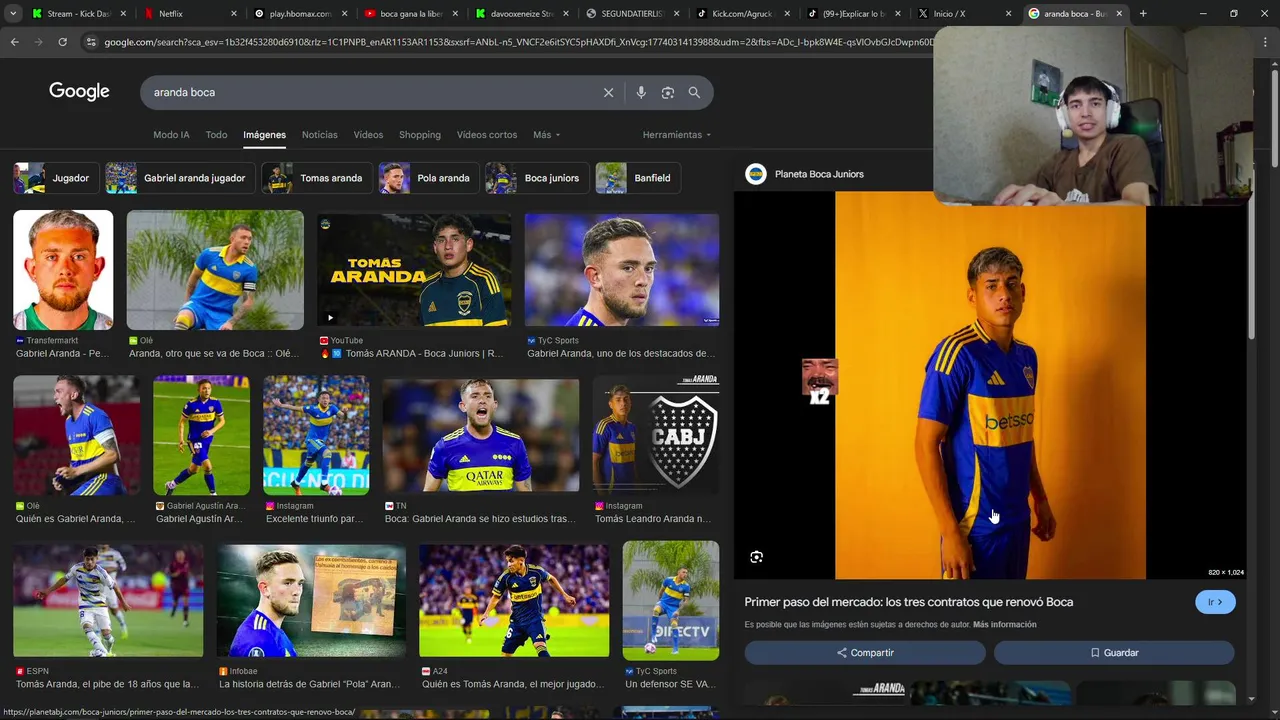Open the Videos results tab
The image size is (1280, 720).
click(x=368, y=135)
